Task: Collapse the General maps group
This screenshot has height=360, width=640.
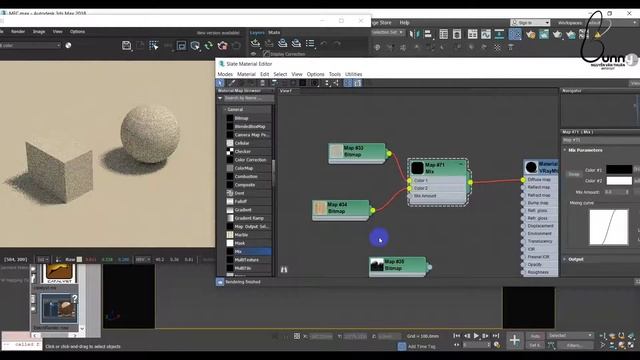Action: click(225, 109)
